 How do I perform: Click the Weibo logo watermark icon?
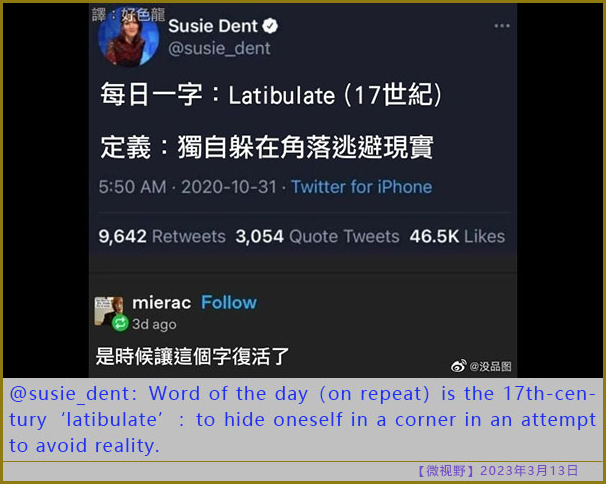coord(458,365)
